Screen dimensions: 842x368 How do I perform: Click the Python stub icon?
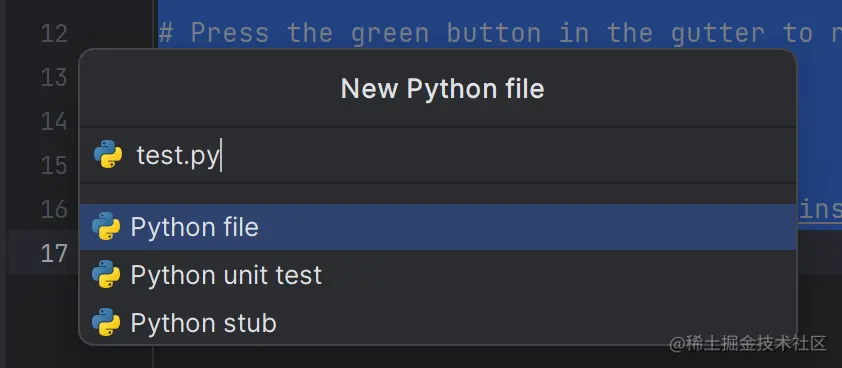(x=106, y=322)
